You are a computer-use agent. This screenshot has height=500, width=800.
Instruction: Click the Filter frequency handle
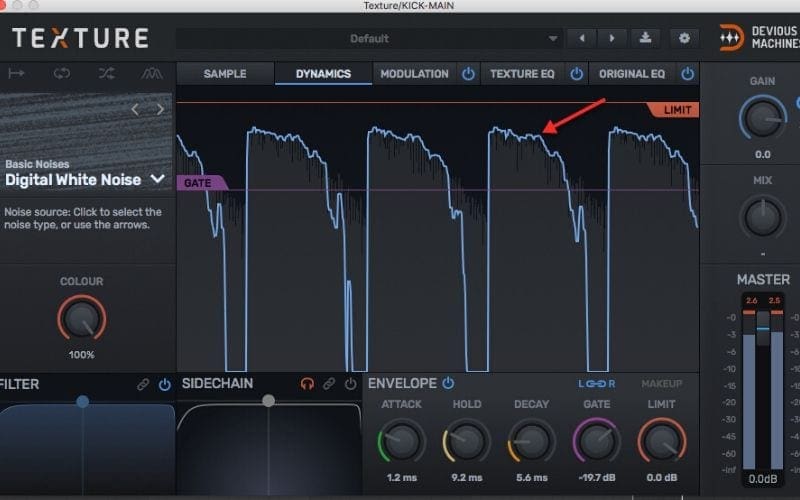[x=83, y=402]
